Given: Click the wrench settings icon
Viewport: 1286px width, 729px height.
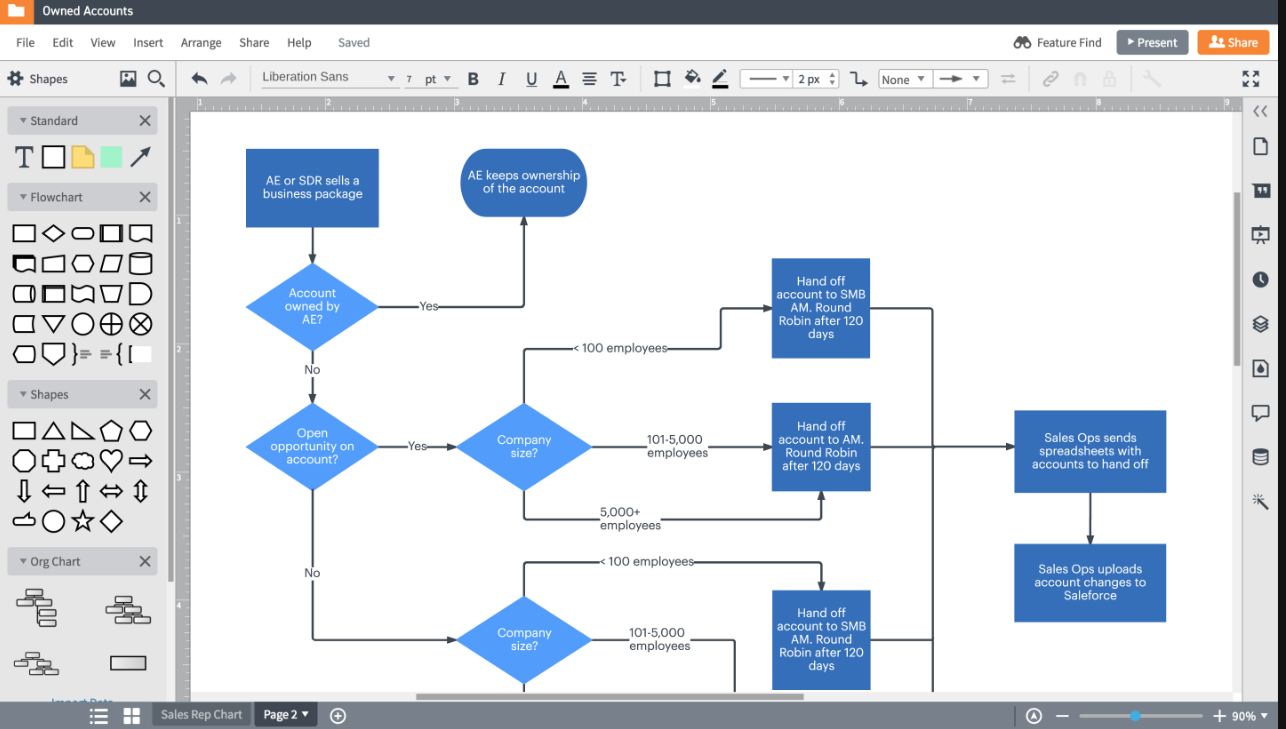Looking at the screenshot, I should pyautogui.click(x=1152, y=79).
